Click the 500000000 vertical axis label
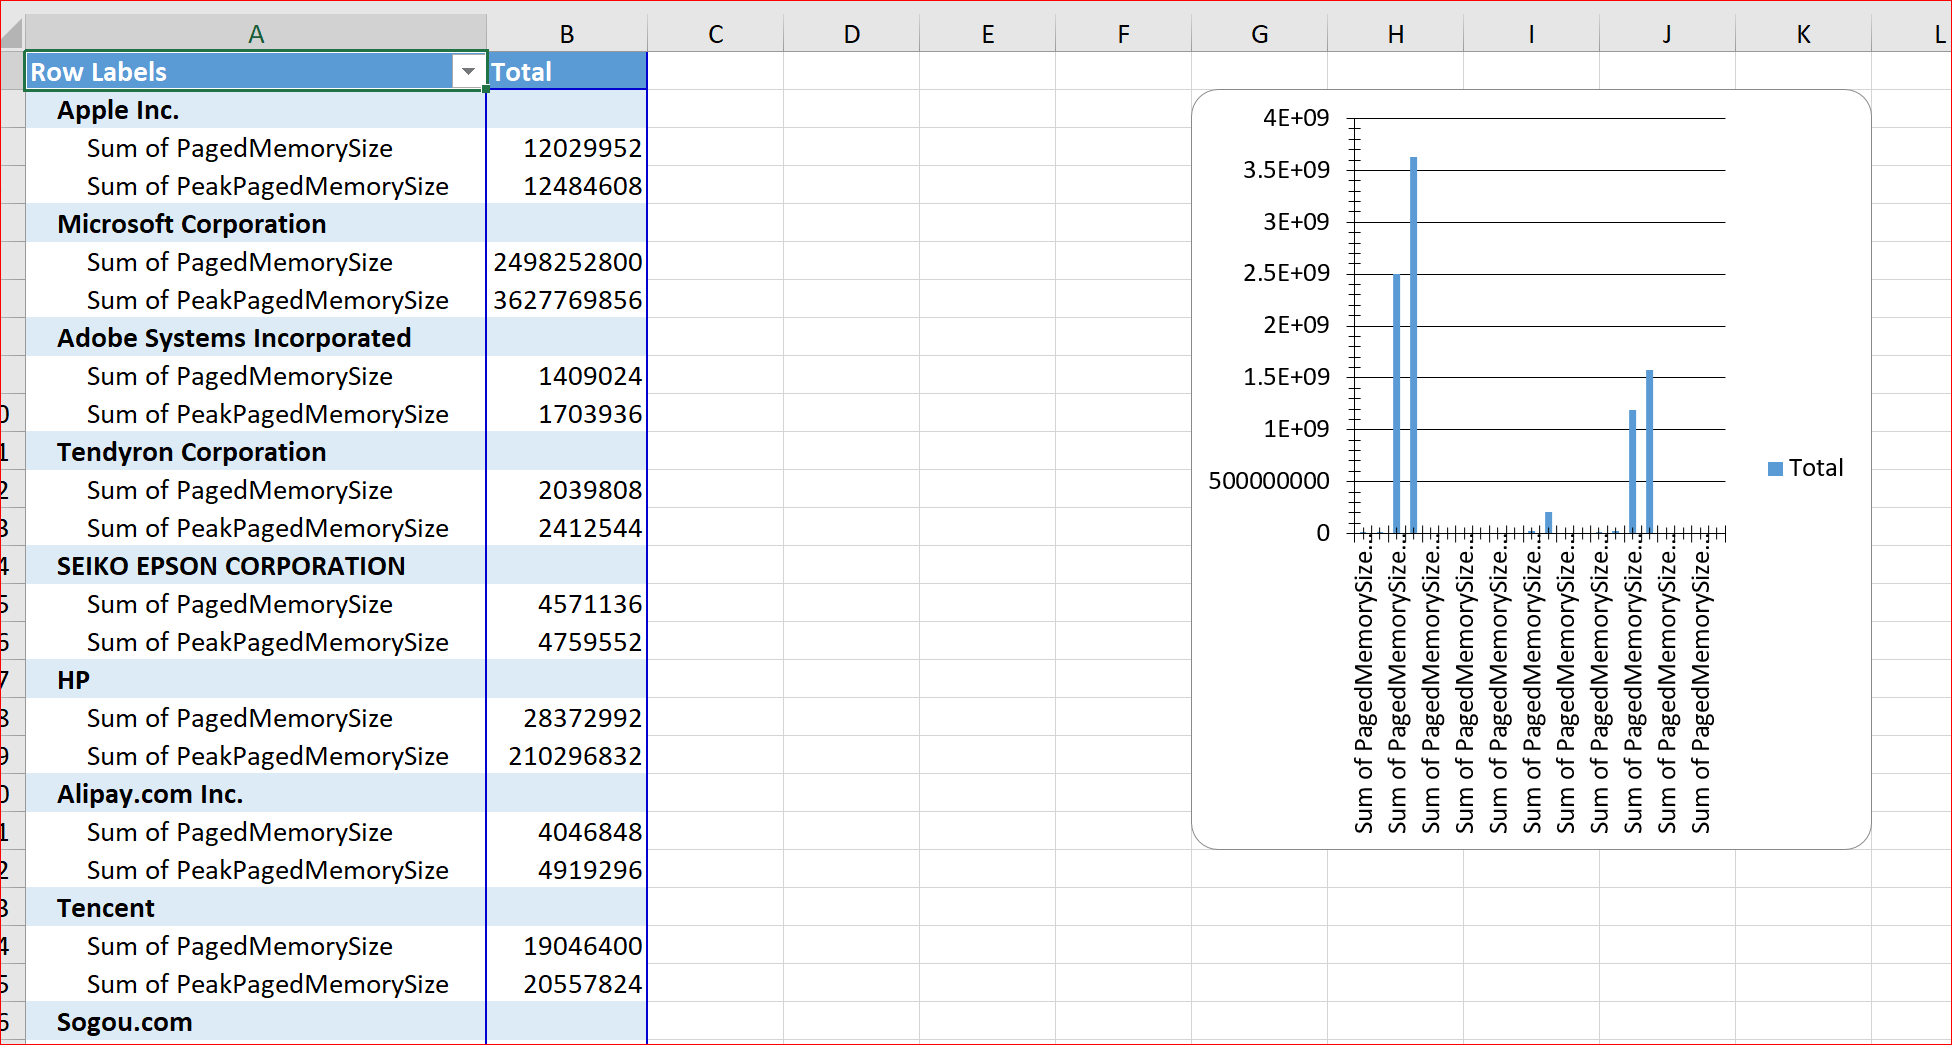1952x1045 pixels. 1269,481
